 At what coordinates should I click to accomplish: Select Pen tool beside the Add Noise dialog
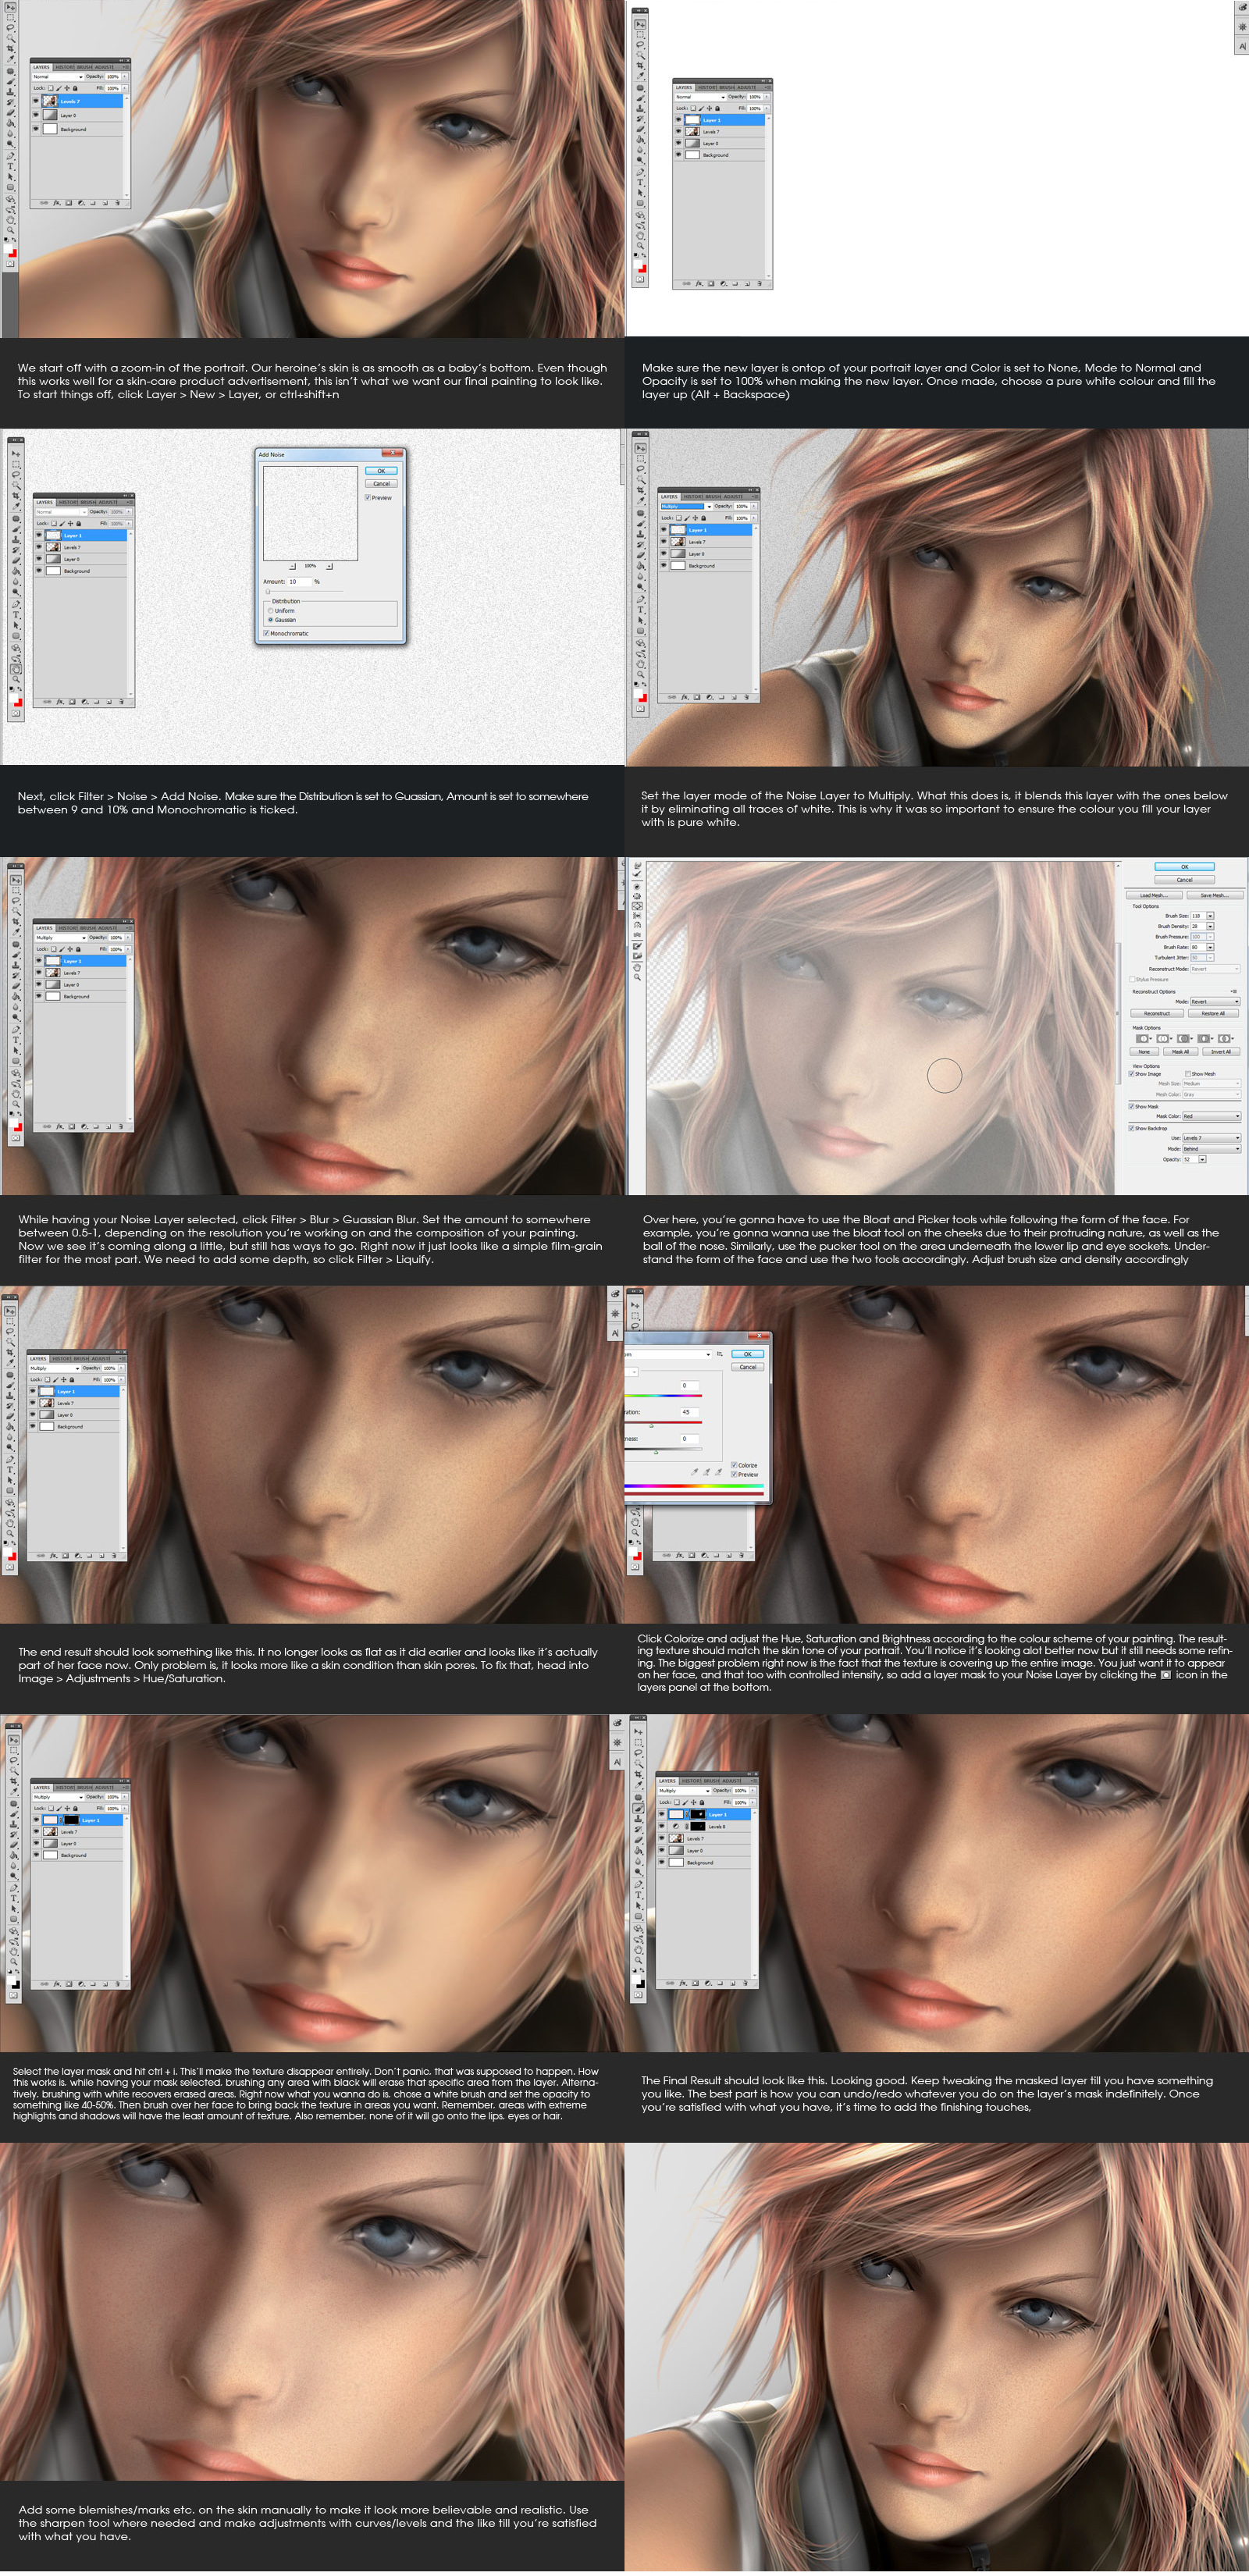coord(16,604)
